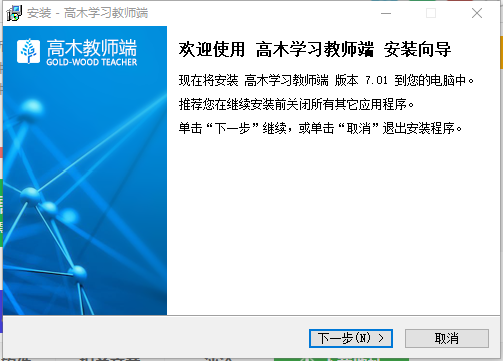The image size is (503, 361).
Task: Minimize the 高木学习教师端 installer window
Action: click(386, 13)
